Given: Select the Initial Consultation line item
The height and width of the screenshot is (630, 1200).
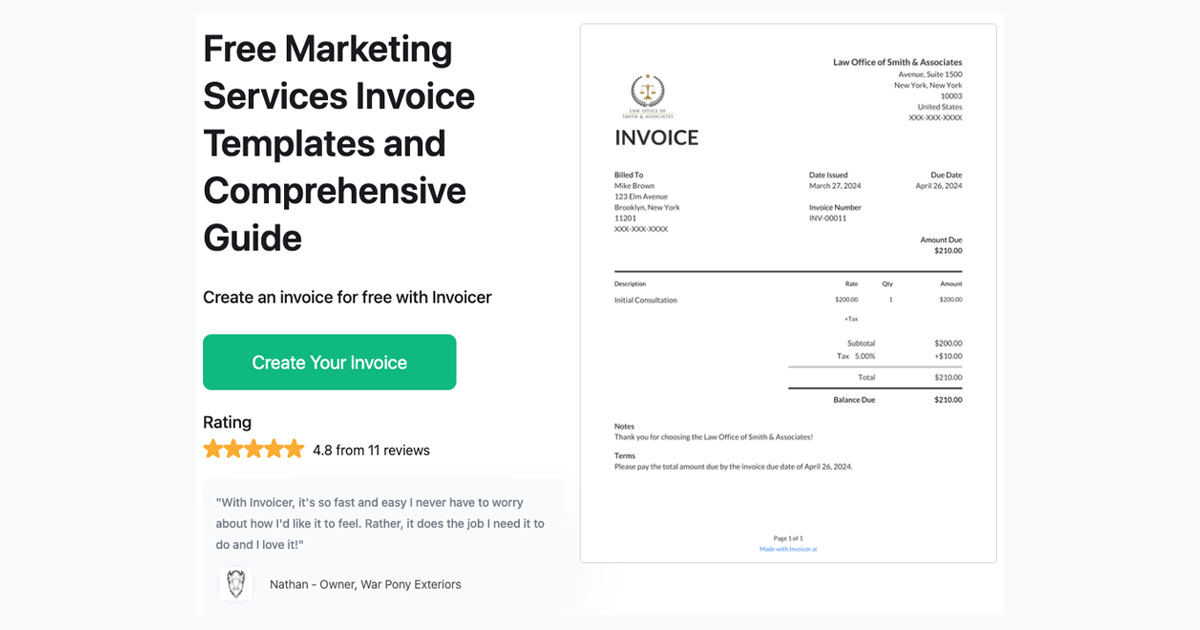Looking at the screenshot, I should (x=647, y=299).
